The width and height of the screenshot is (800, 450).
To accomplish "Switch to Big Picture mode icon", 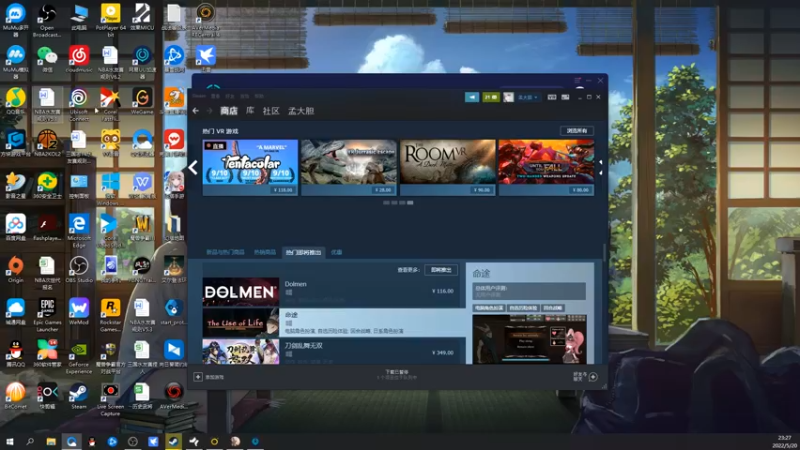I will [565, 97].
